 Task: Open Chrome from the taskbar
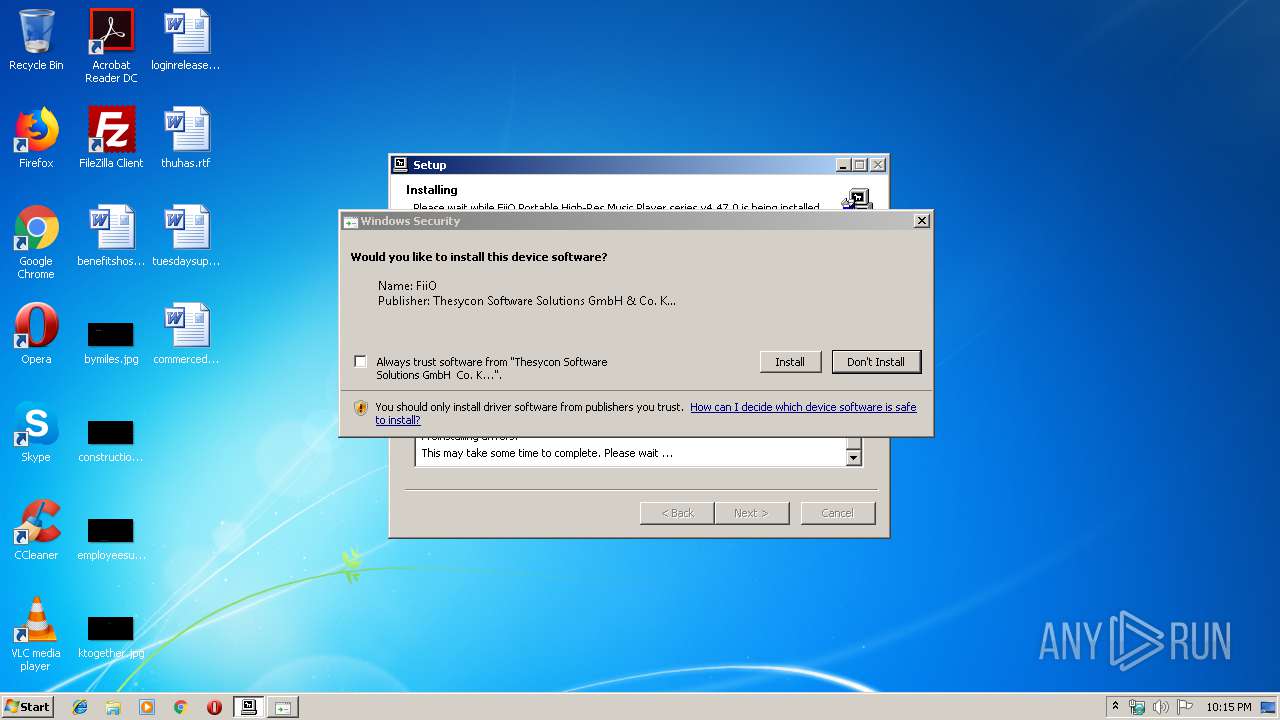(180, 707)
